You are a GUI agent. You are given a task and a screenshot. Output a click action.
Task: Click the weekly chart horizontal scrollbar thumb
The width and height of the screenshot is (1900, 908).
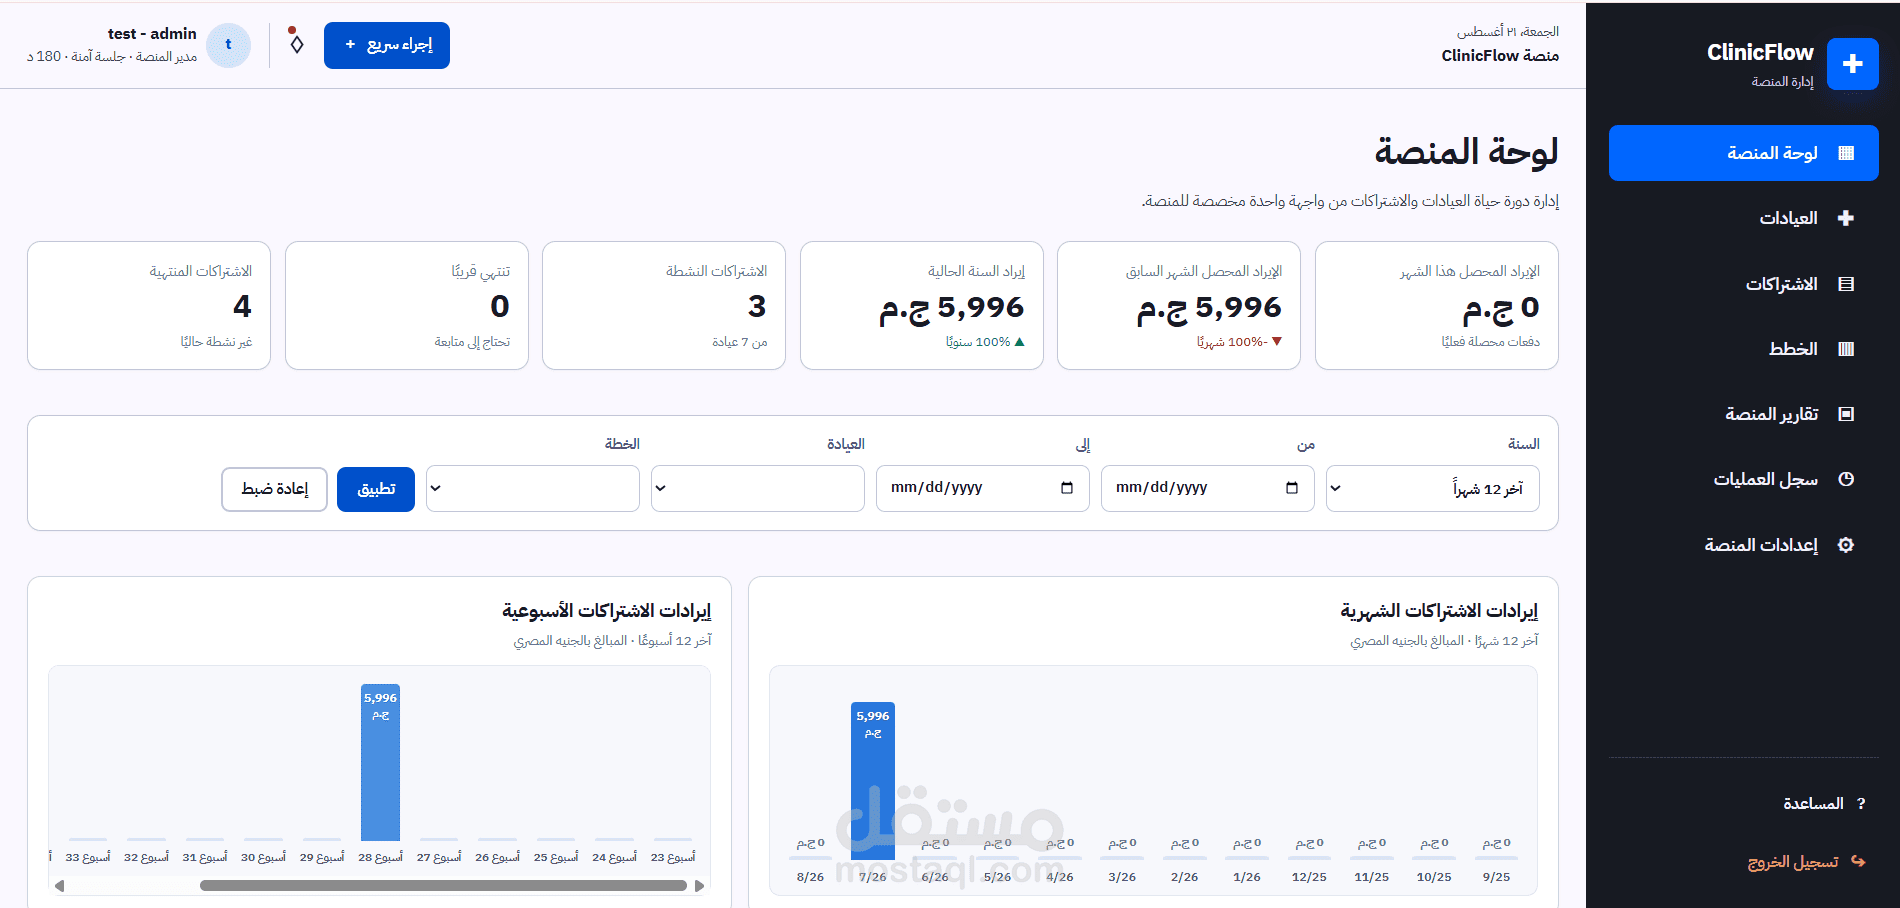click(x=443, y=886)
